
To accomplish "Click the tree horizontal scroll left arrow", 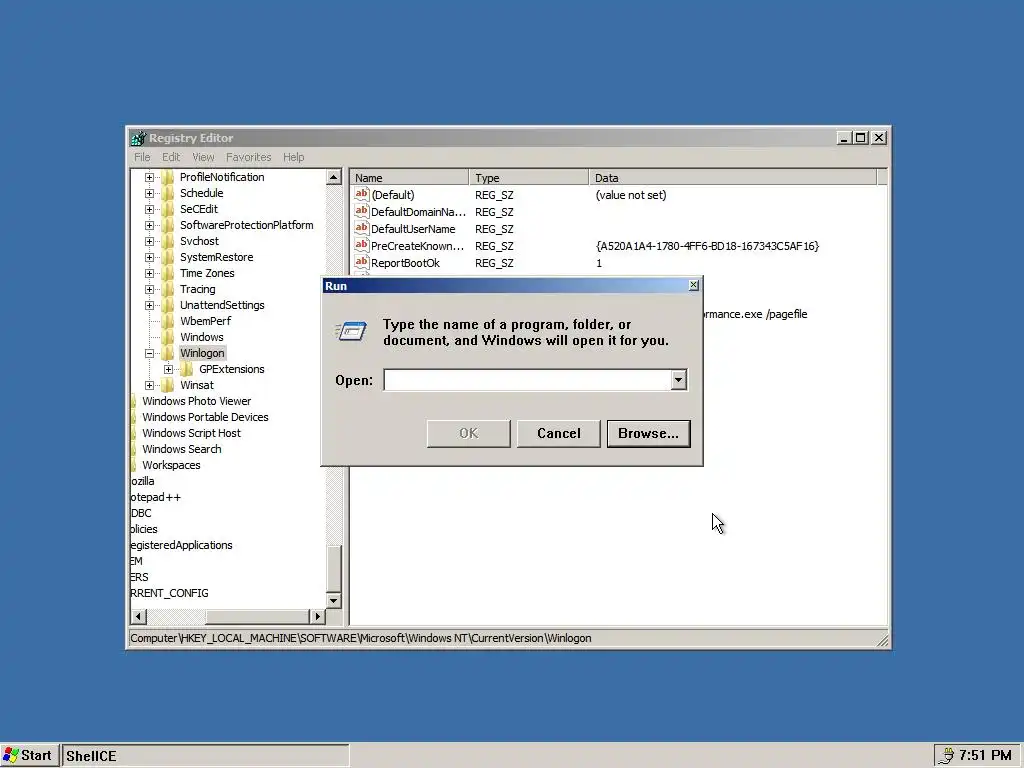I will point(138,616).
